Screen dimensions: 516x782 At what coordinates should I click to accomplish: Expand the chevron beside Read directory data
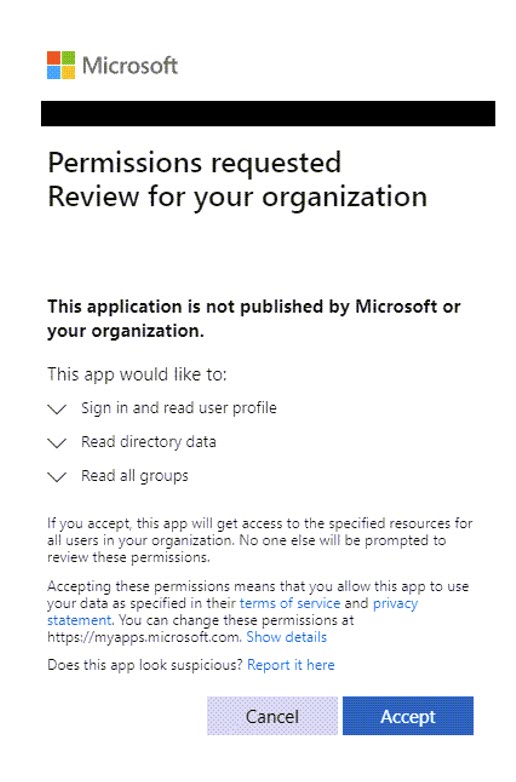[57, 443]
